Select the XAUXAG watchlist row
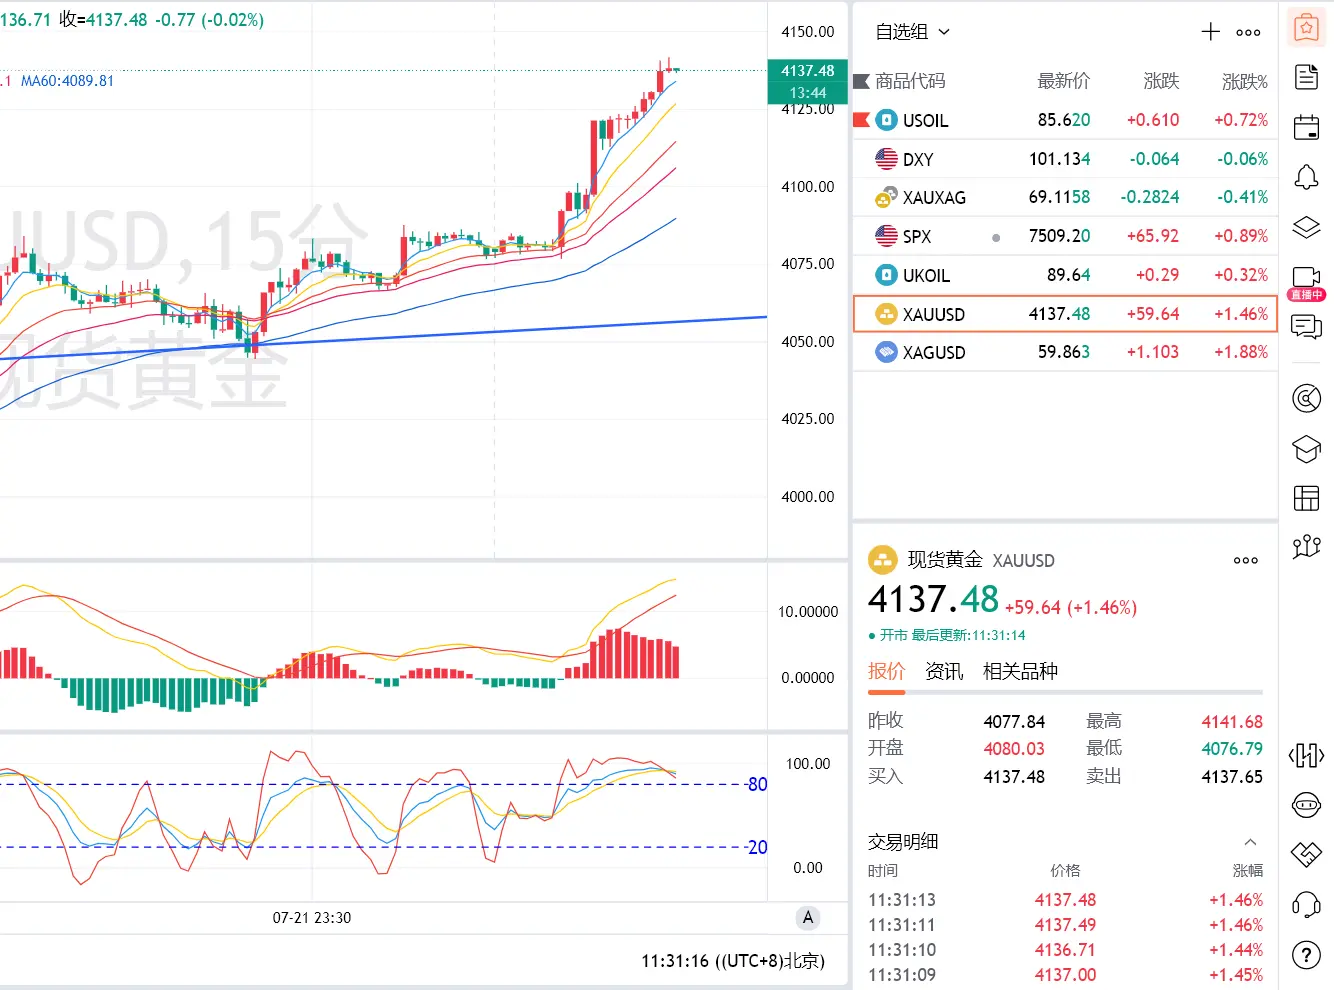Viewport: 1334px width, 990px height. (x=1065, y=198)
